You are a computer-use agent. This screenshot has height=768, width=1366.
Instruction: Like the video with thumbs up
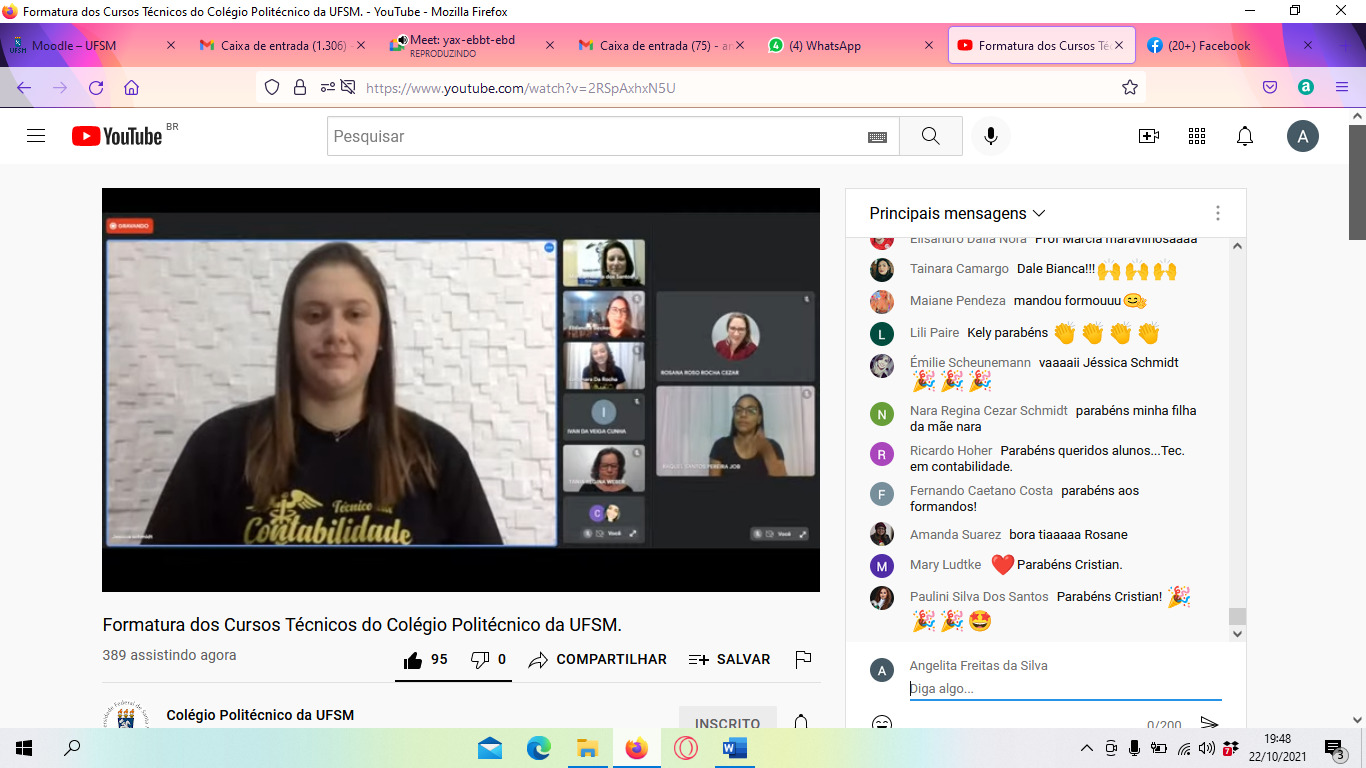pos(413,660)
